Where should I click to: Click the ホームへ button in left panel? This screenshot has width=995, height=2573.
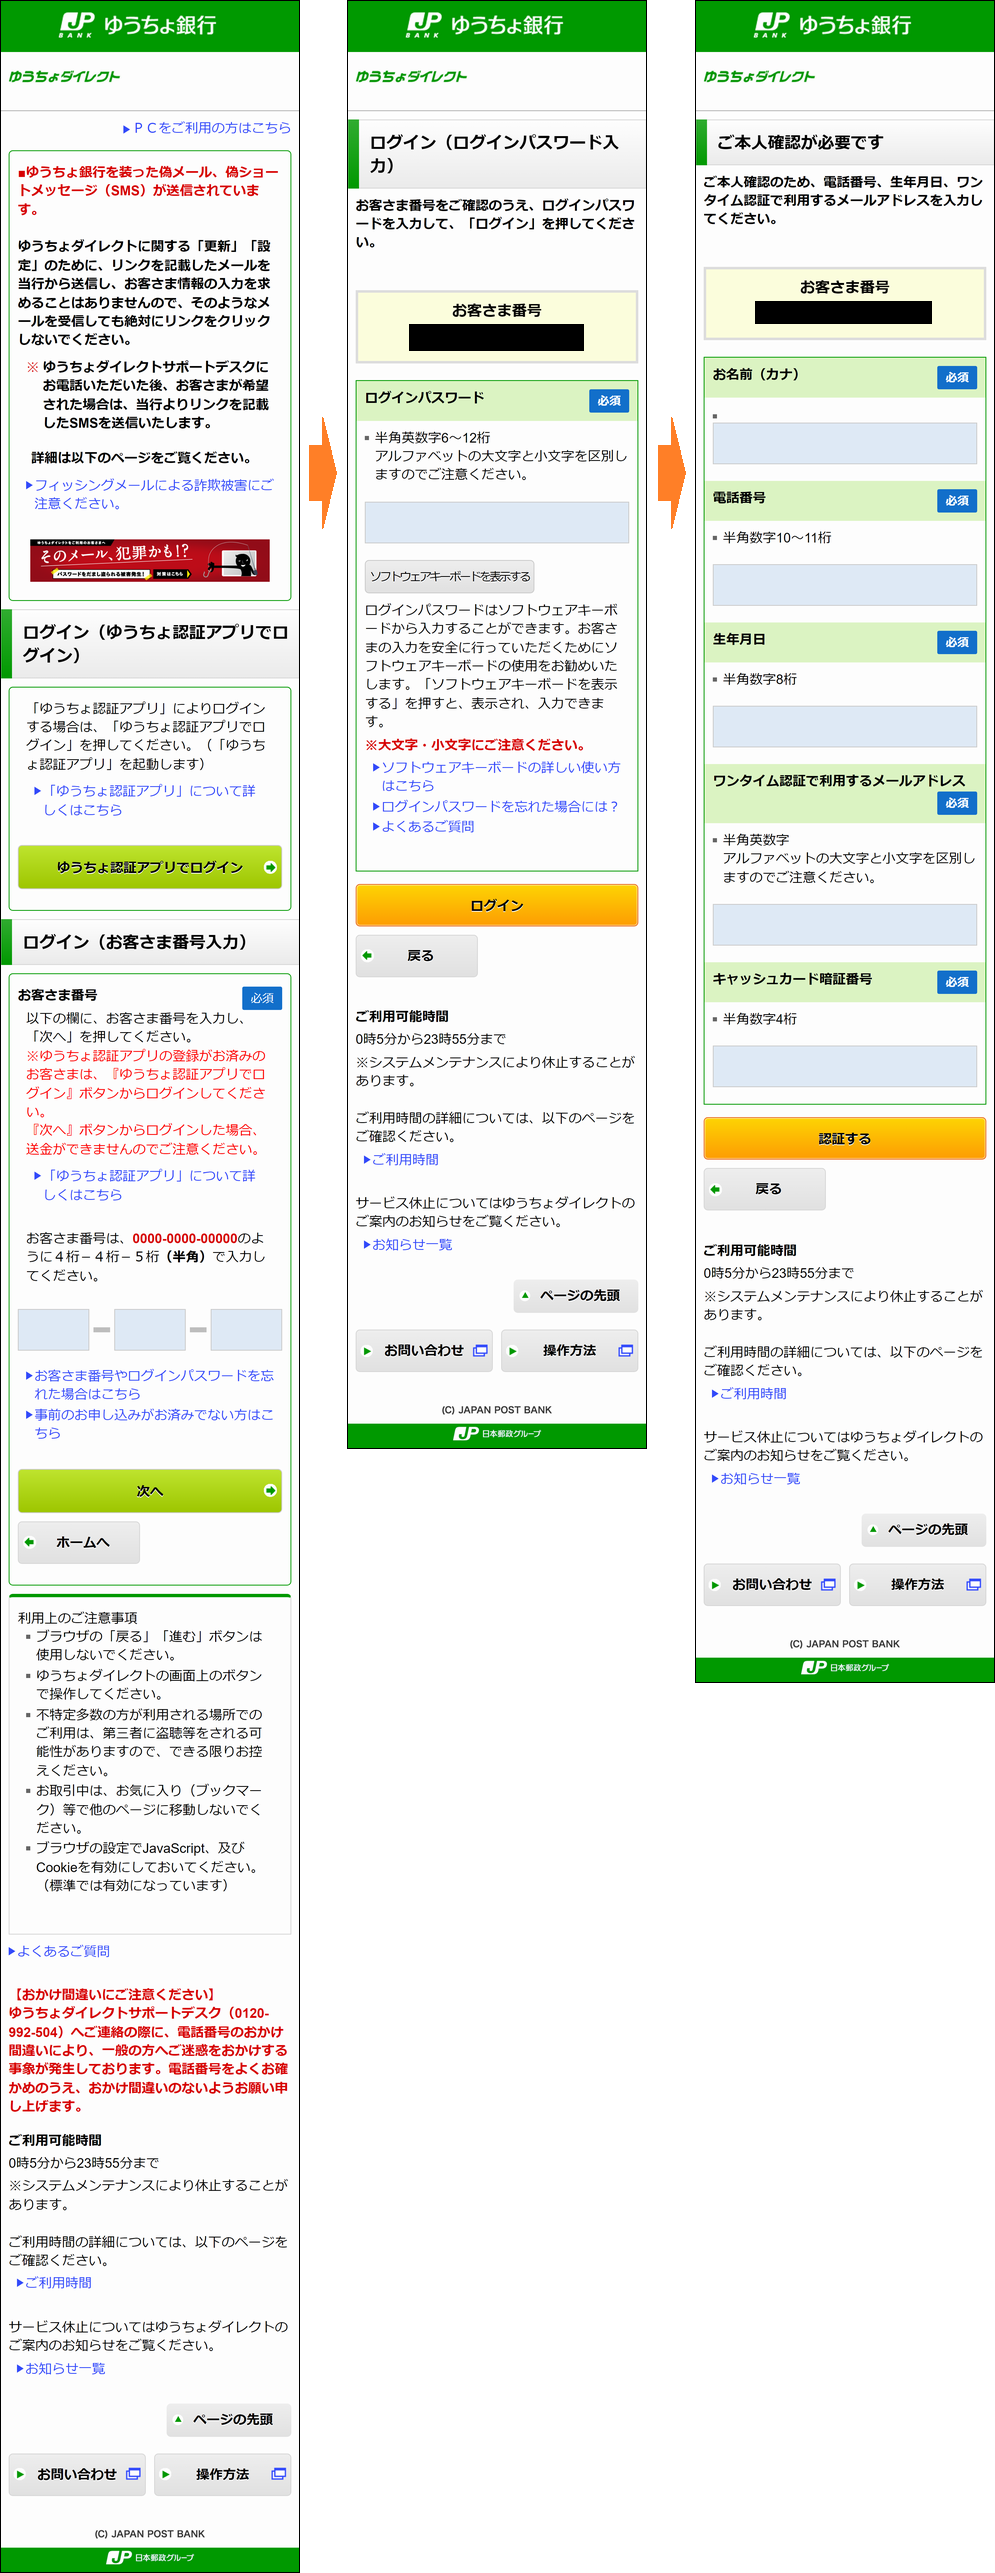(79, 1542)
